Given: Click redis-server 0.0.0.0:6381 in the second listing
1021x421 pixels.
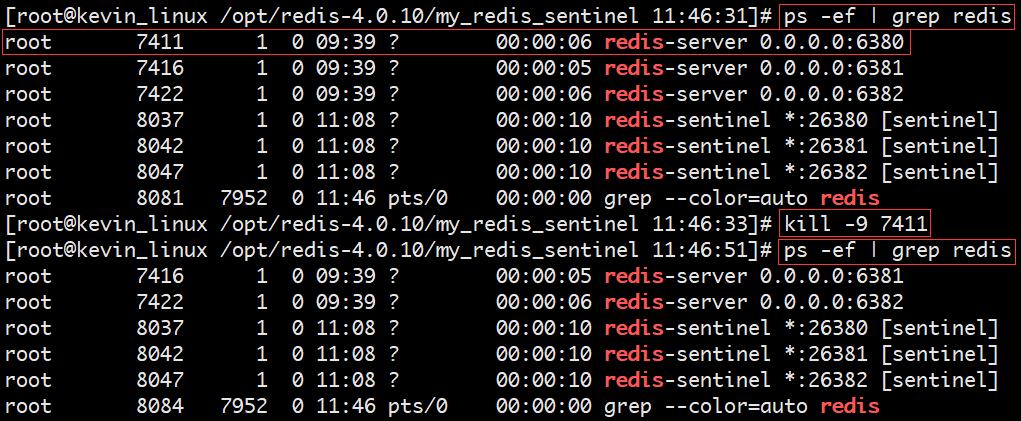Looking at the screenshot, I should 754,277.
